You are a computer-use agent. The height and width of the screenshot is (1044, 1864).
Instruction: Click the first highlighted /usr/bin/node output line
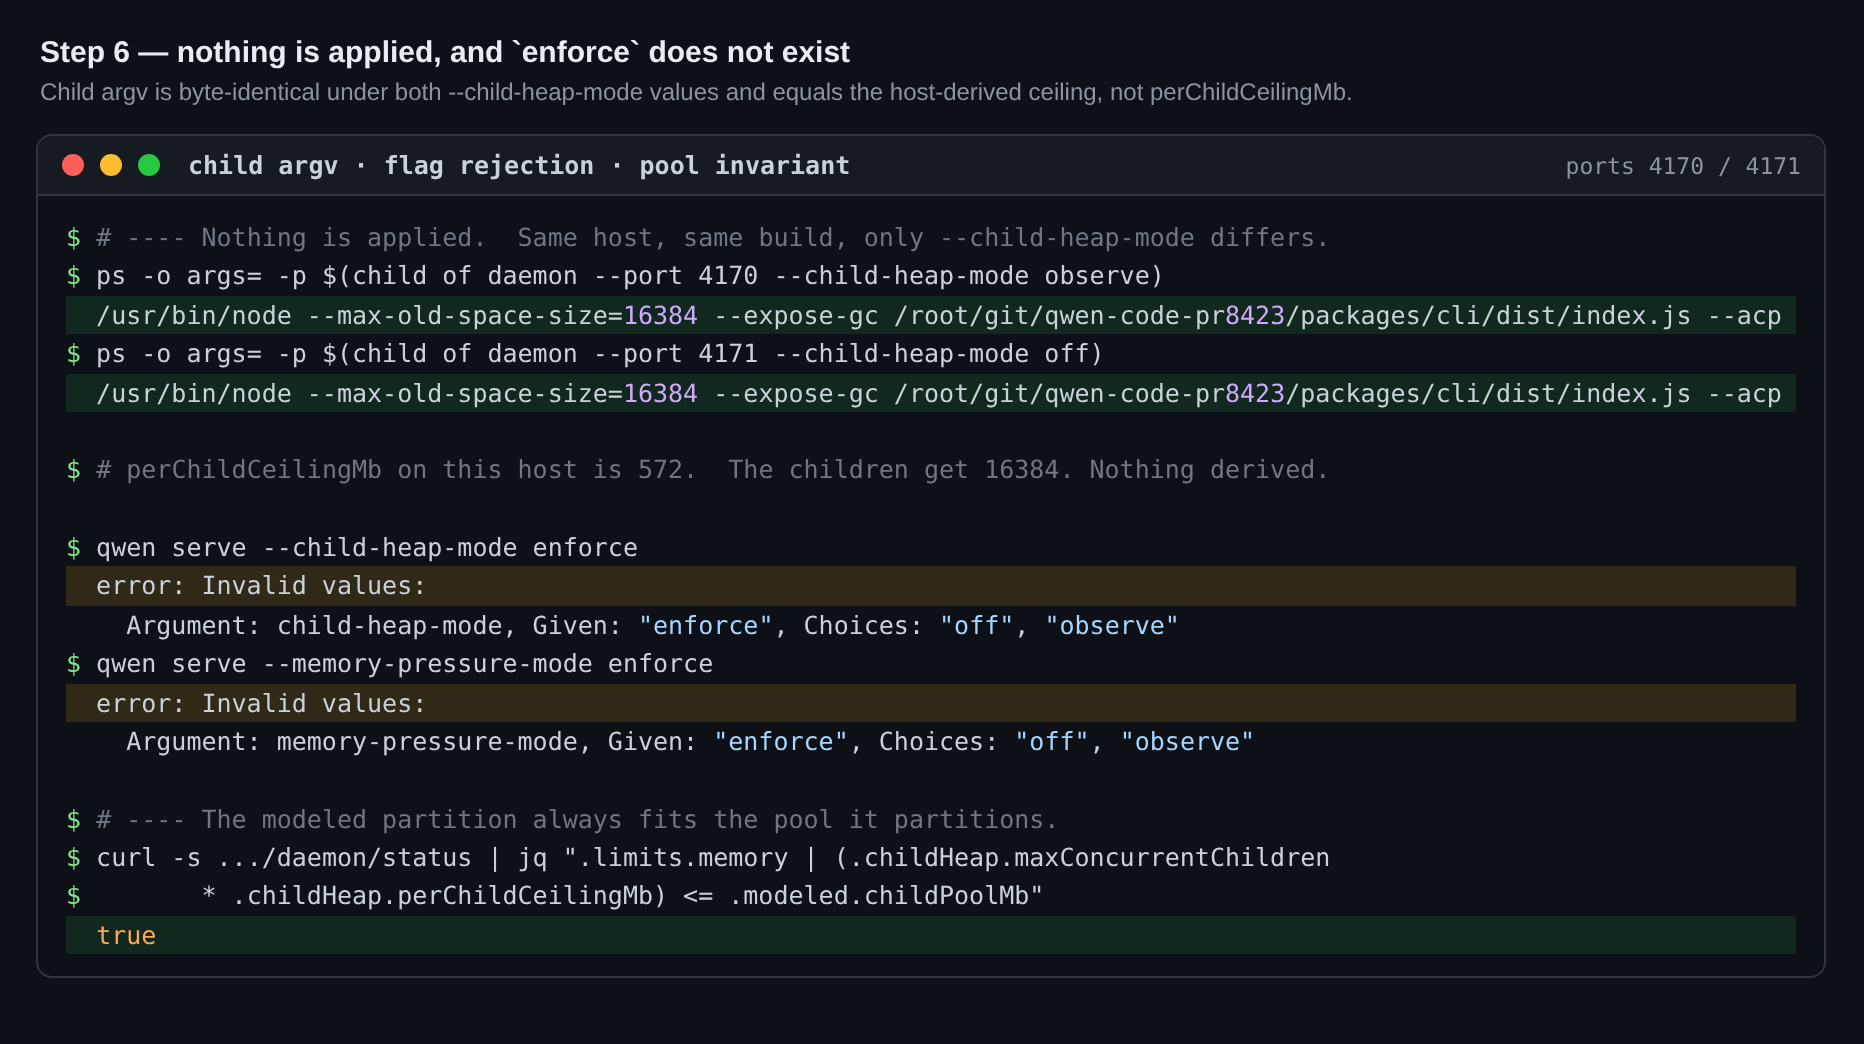tap(931, 315)
